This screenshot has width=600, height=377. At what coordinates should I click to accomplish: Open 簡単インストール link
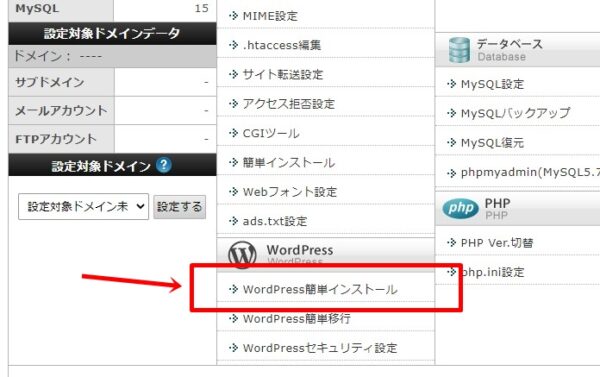pyautogui.click(x=289, y=163)
